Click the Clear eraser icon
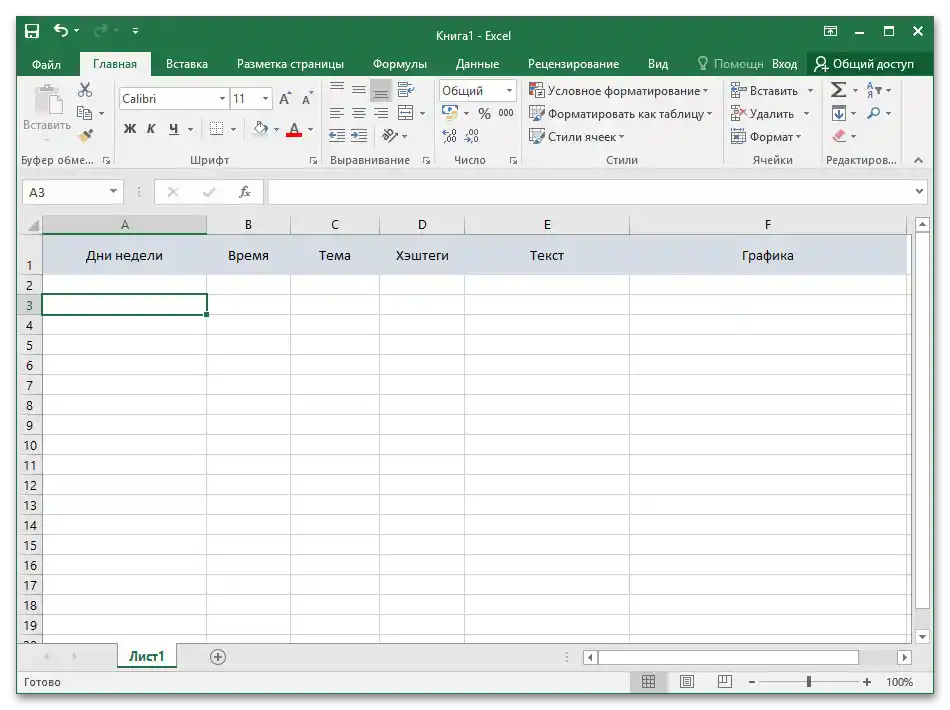Image resolution: width=950 pixels, height=710 pixels. coord(839,136)
